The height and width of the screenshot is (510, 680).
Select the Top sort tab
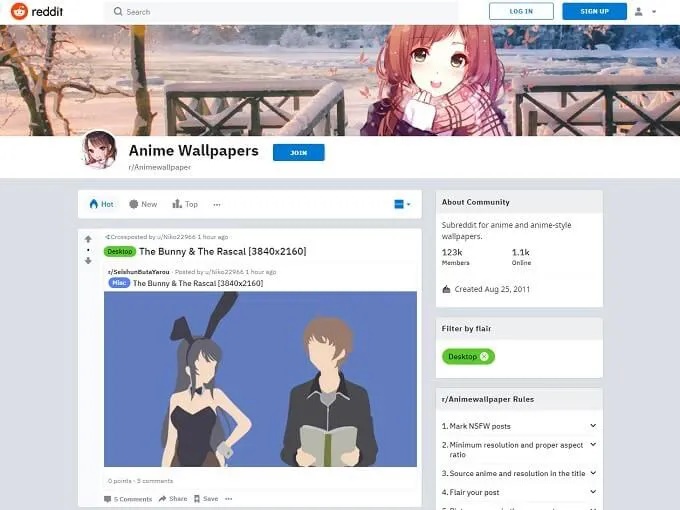[185, 204]
